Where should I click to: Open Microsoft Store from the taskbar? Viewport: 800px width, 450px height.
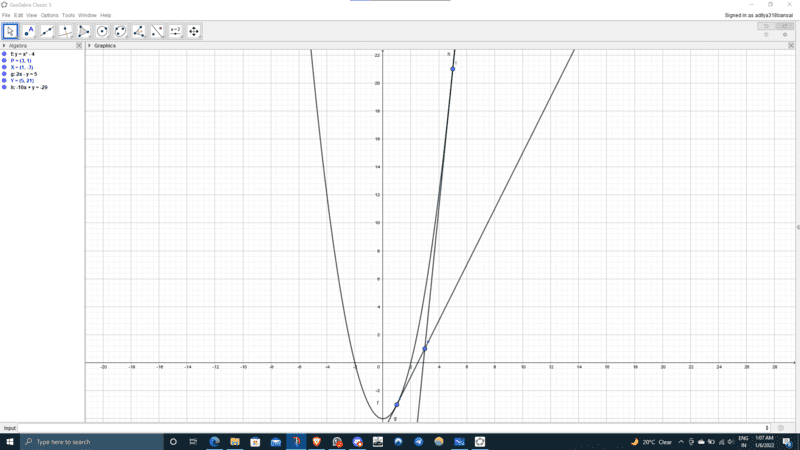[255, 442]
